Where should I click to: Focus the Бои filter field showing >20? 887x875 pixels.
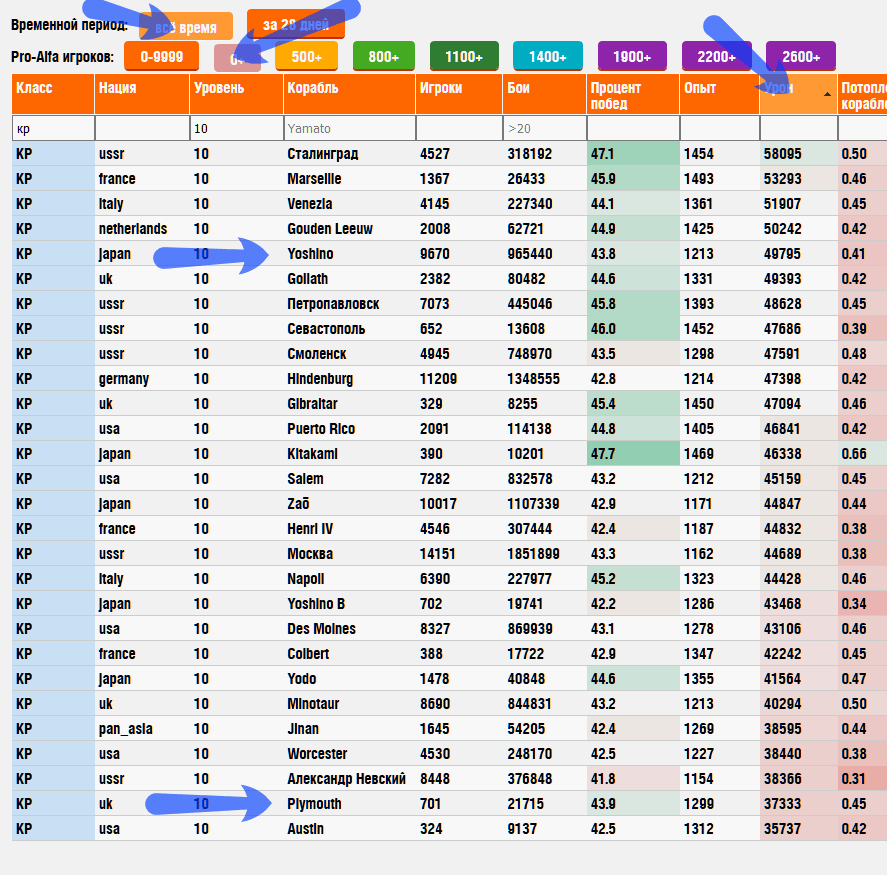pyautogui.click(x=544, y=128)
